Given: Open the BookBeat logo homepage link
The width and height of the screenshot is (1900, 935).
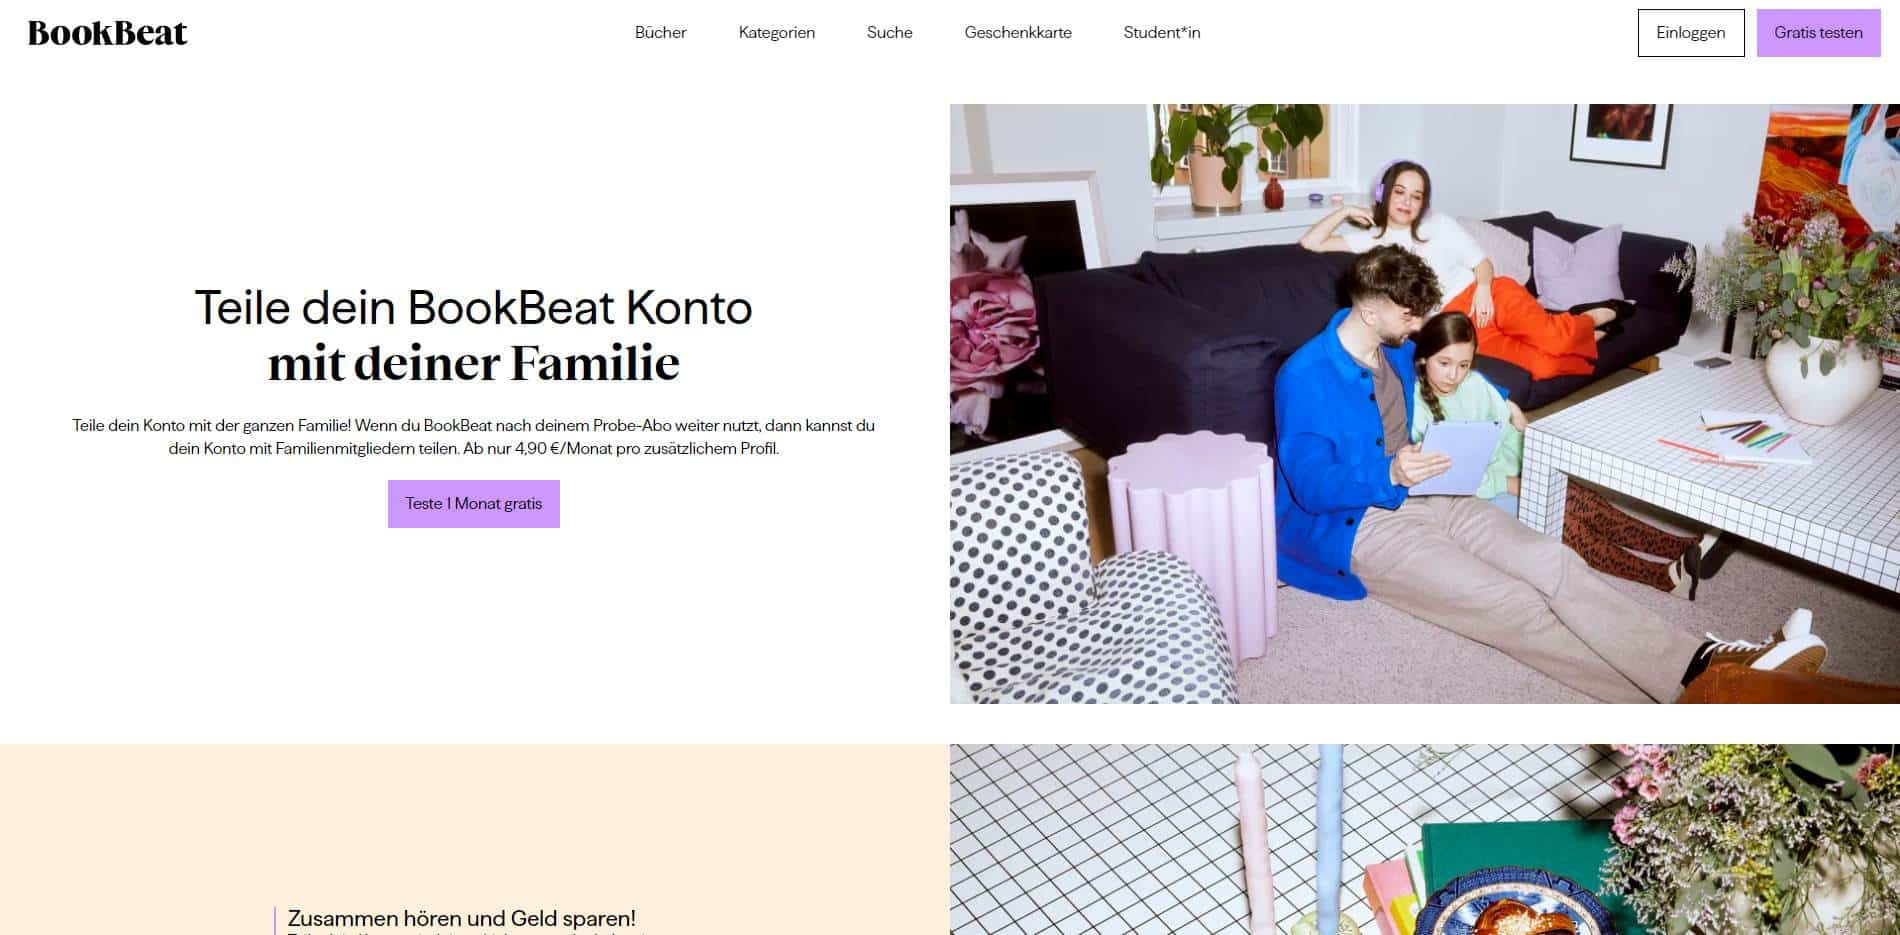Looking at the screenshot, I should [108, 33].
